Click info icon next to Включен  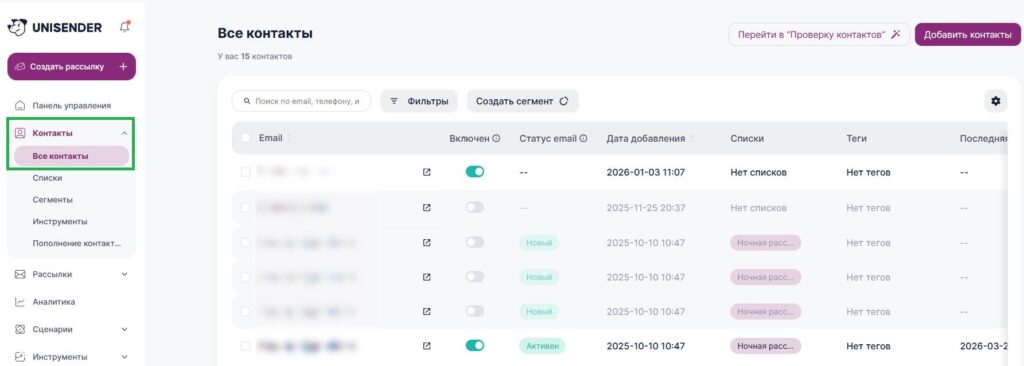[496, 139]
